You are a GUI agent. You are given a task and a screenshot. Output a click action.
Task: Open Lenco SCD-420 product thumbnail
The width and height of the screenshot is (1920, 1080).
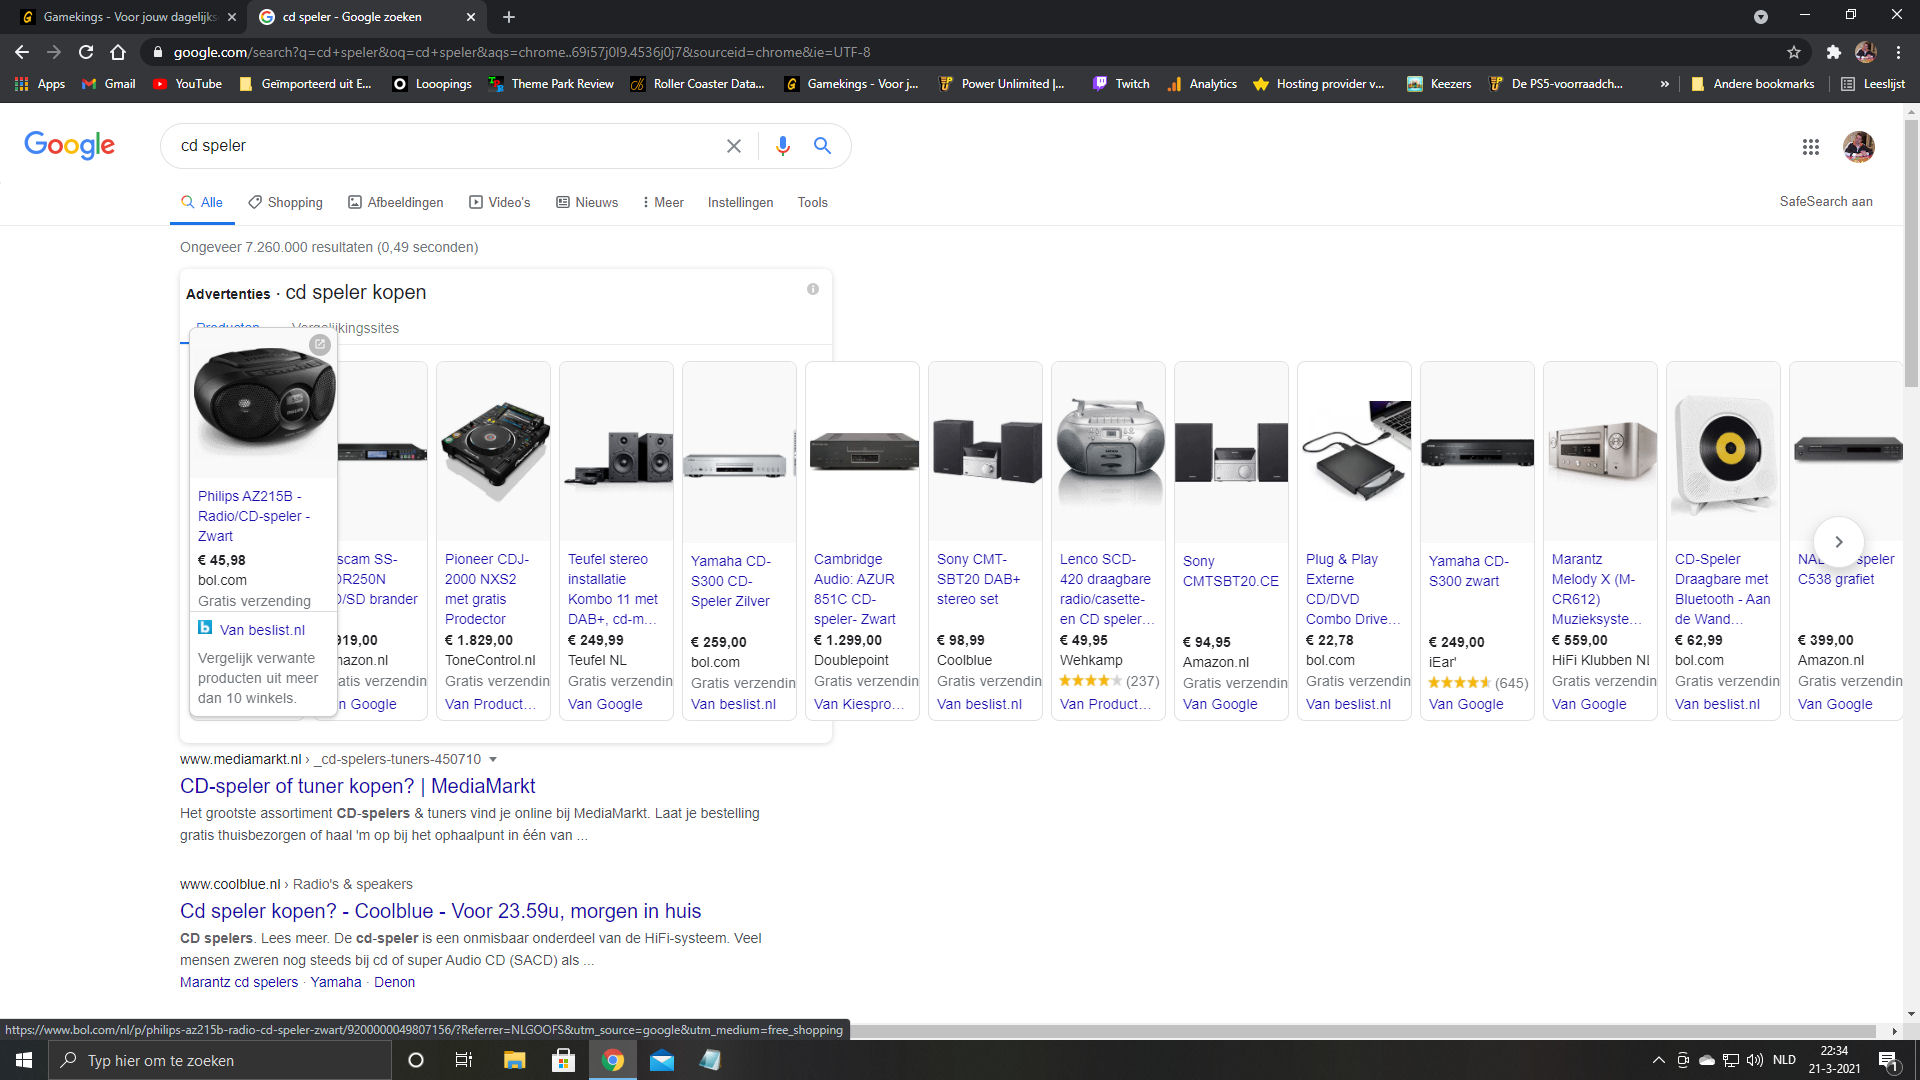click(x=1108, y=452)
